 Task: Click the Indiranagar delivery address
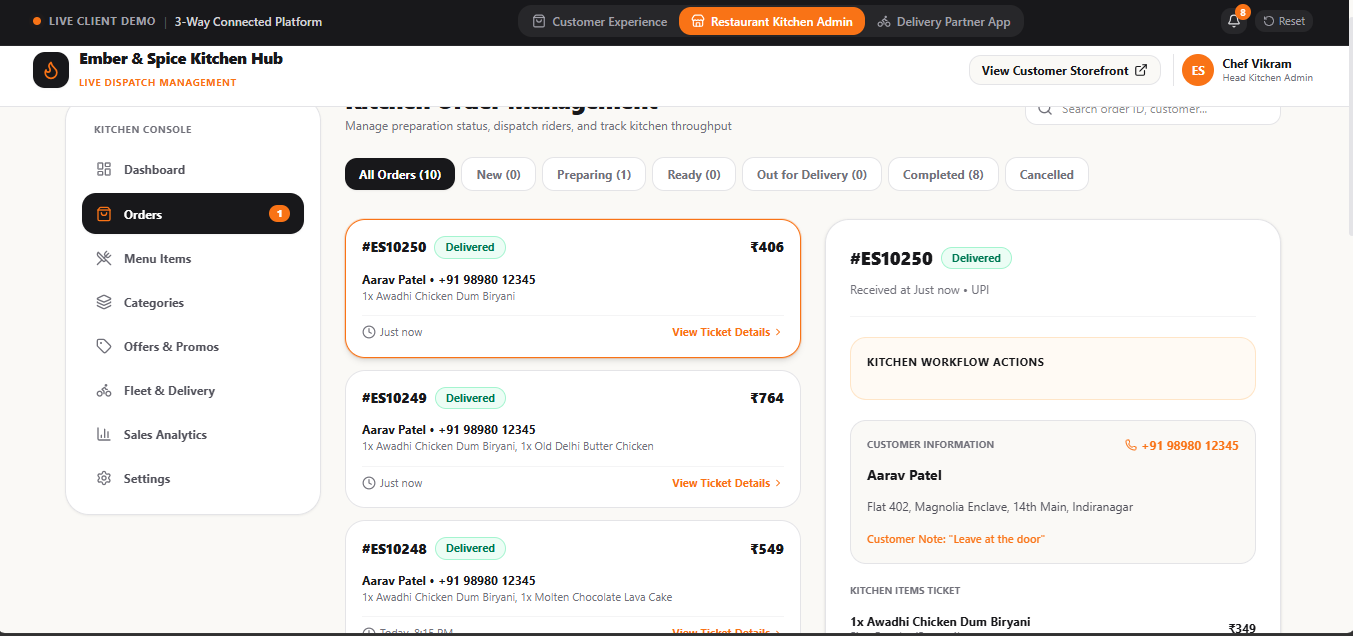pyautogui.click(x=1000, y=507)
